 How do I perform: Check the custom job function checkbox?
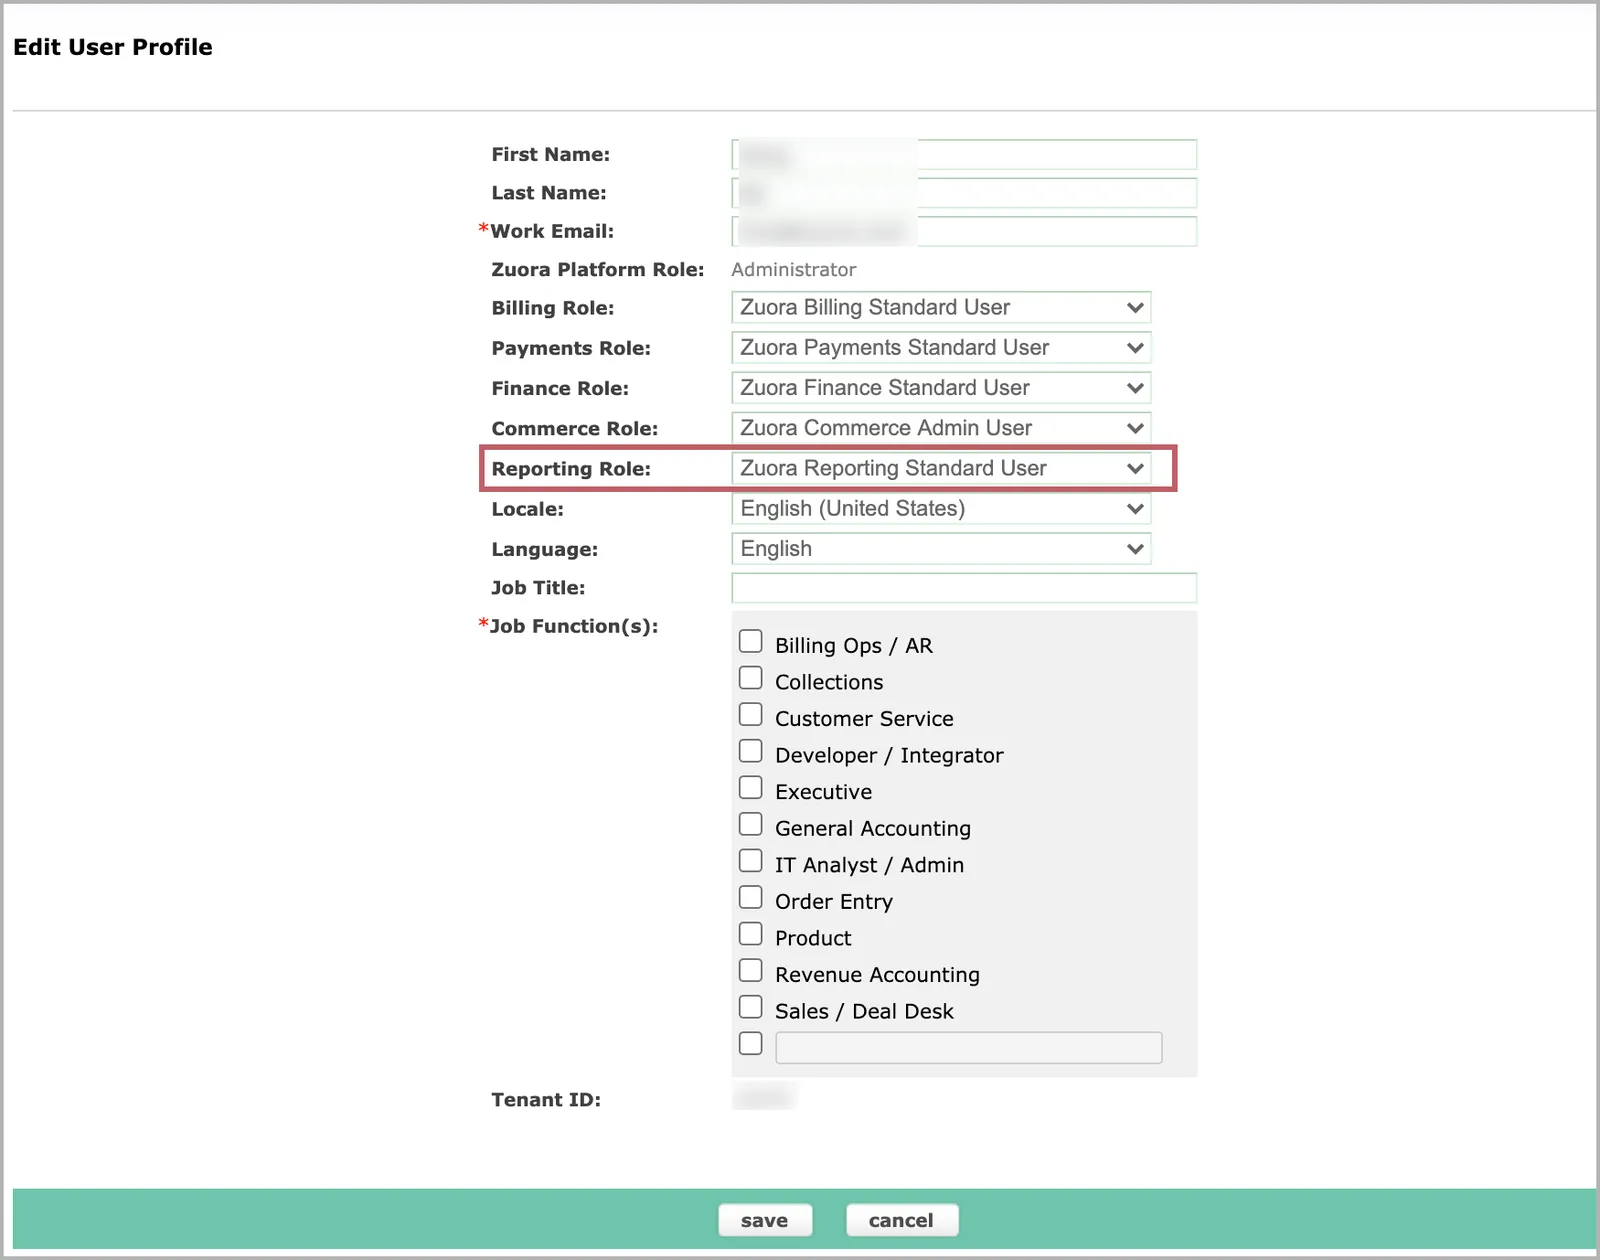pos(751,1044)
